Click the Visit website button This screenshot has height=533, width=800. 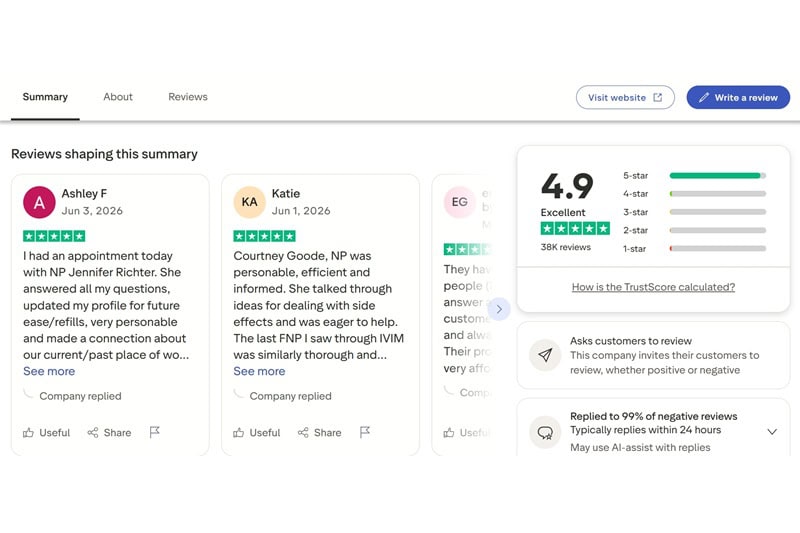pos(625,97)
